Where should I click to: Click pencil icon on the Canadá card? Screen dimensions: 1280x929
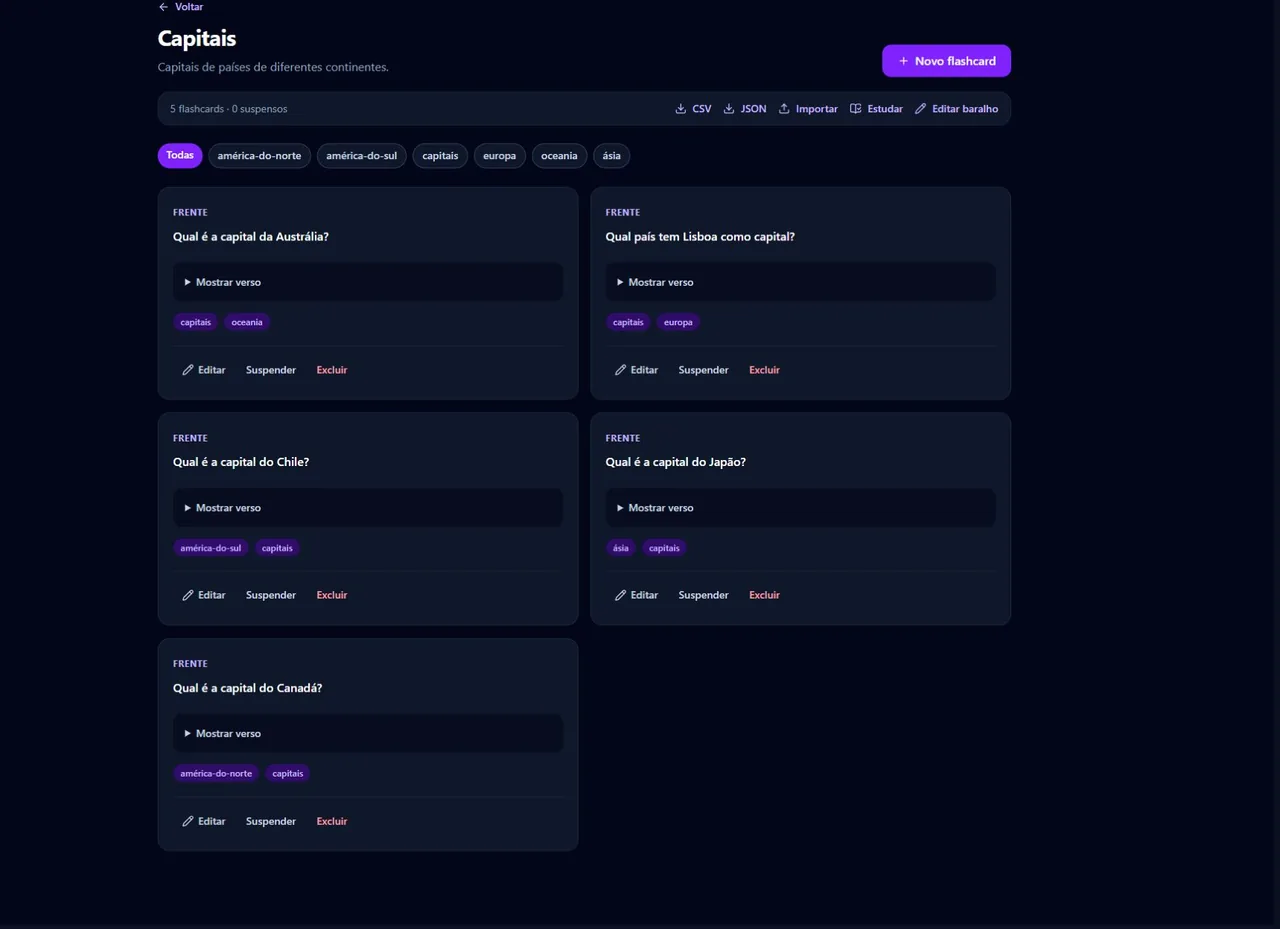[188, 821]
